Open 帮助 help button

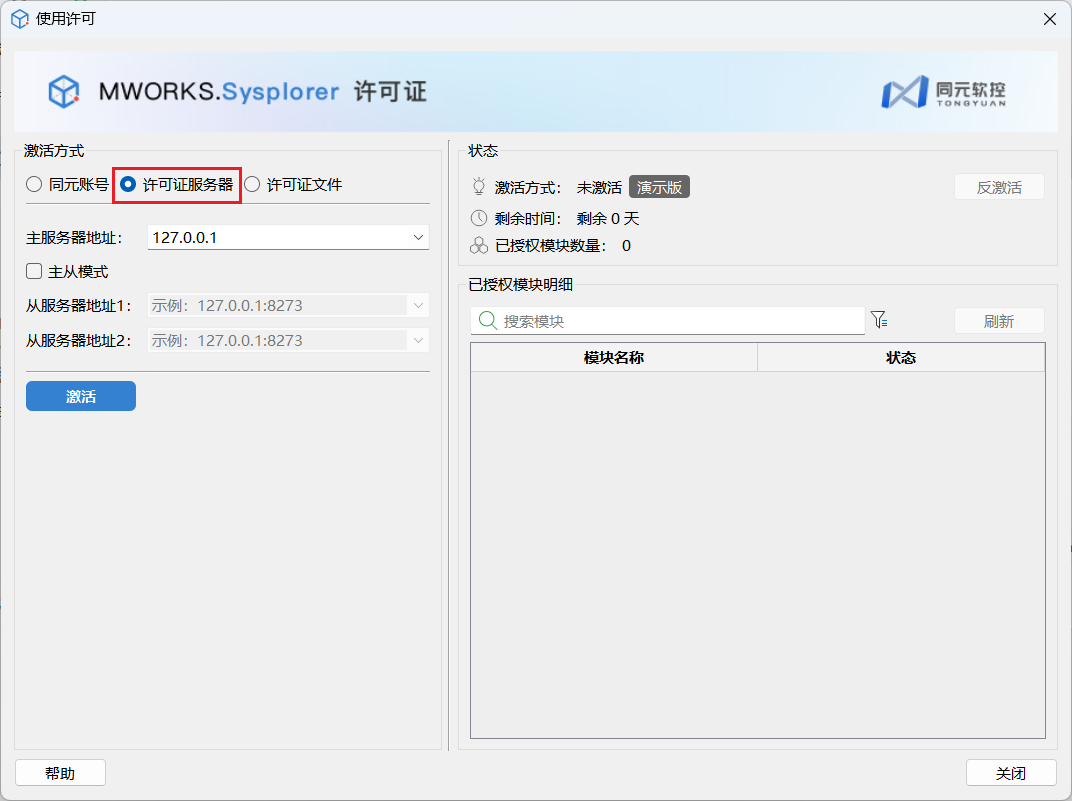point(60,773)
